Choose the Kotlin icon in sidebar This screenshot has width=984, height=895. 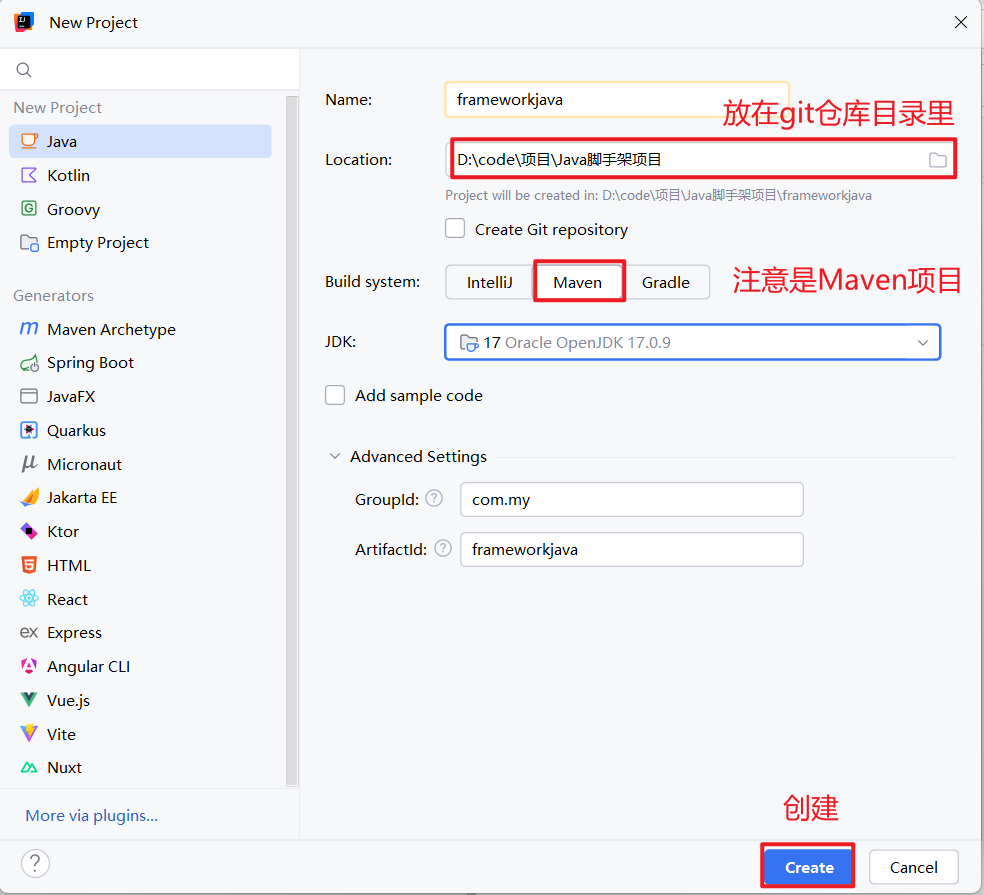coord(29,175)
